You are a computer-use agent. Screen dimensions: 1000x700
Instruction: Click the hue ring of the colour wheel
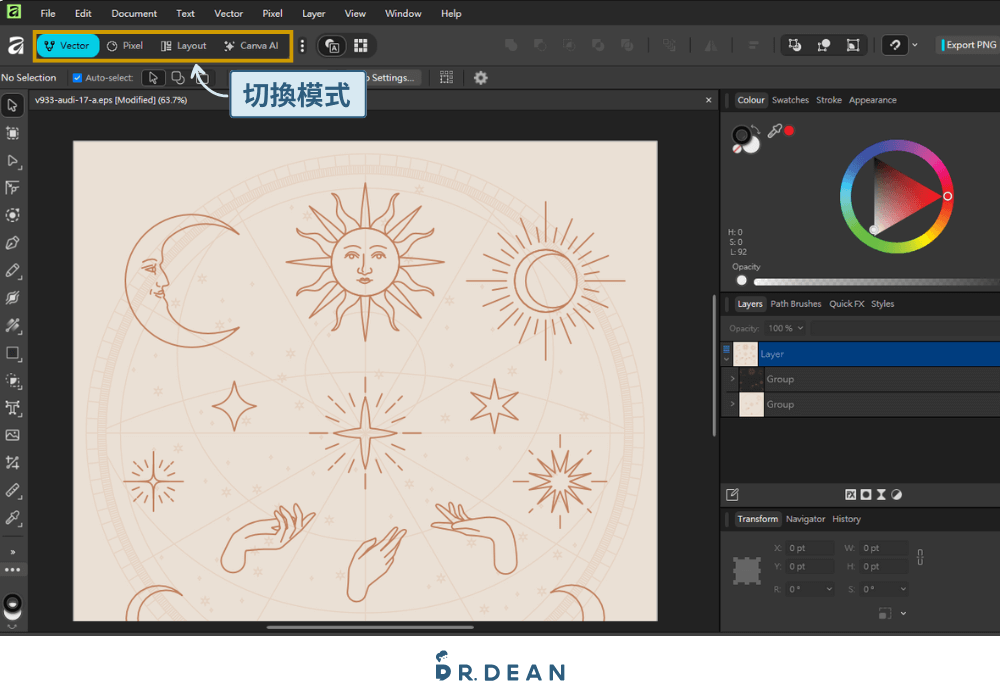tap(896, 145)
